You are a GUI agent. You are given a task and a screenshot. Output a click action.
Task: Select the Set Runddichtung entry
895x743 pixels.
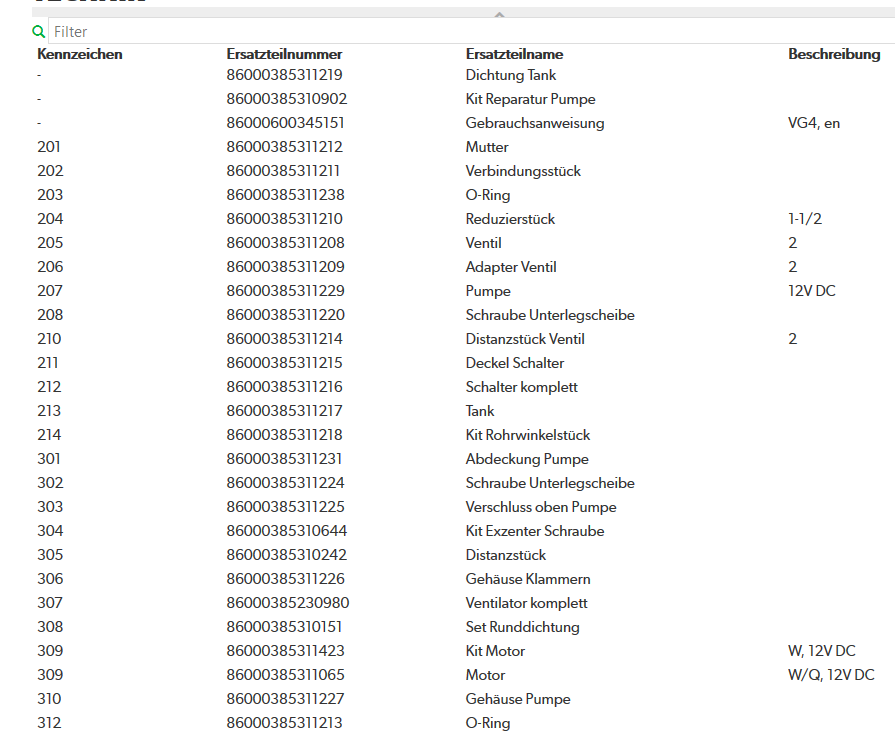click(522, 626)
